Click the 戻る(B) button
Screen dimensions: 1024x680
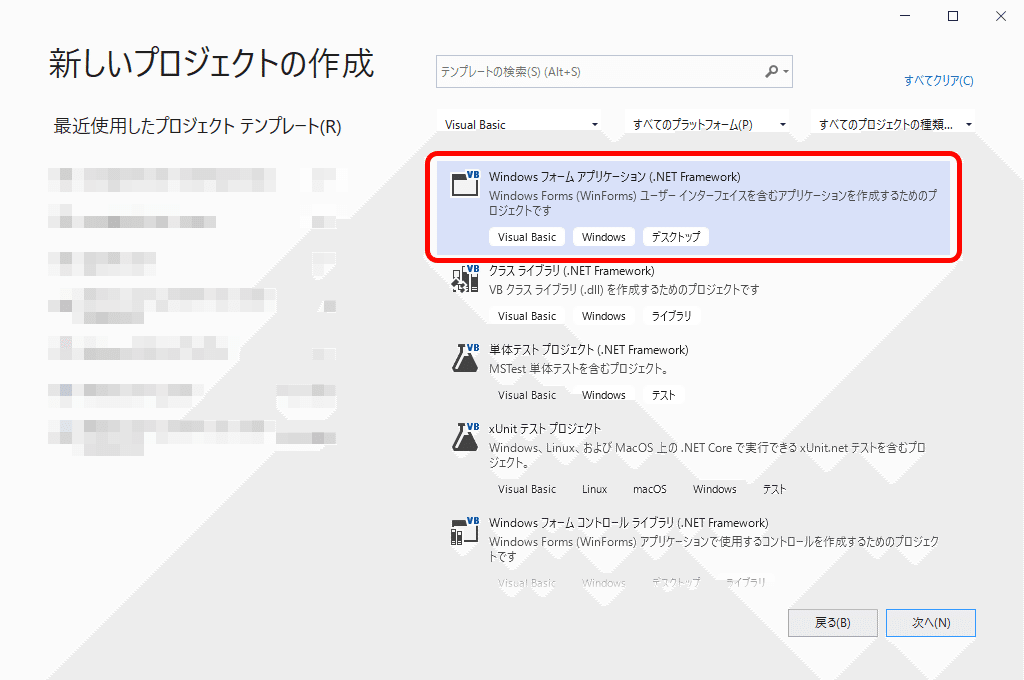point(832,623)
